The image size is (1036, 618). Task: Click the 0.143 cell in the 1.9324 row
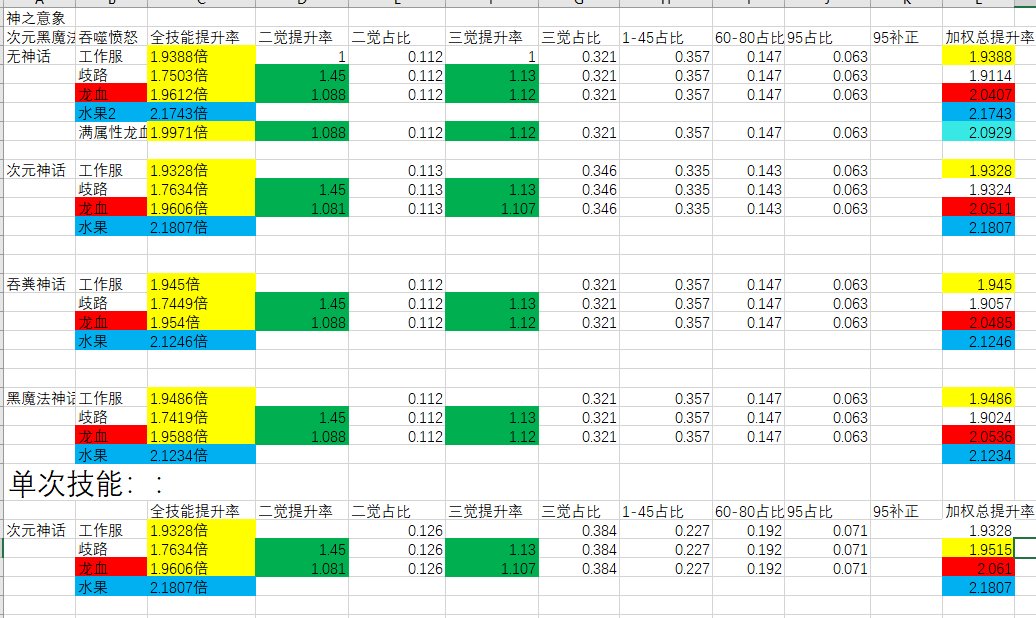click(x=749, y=190)
